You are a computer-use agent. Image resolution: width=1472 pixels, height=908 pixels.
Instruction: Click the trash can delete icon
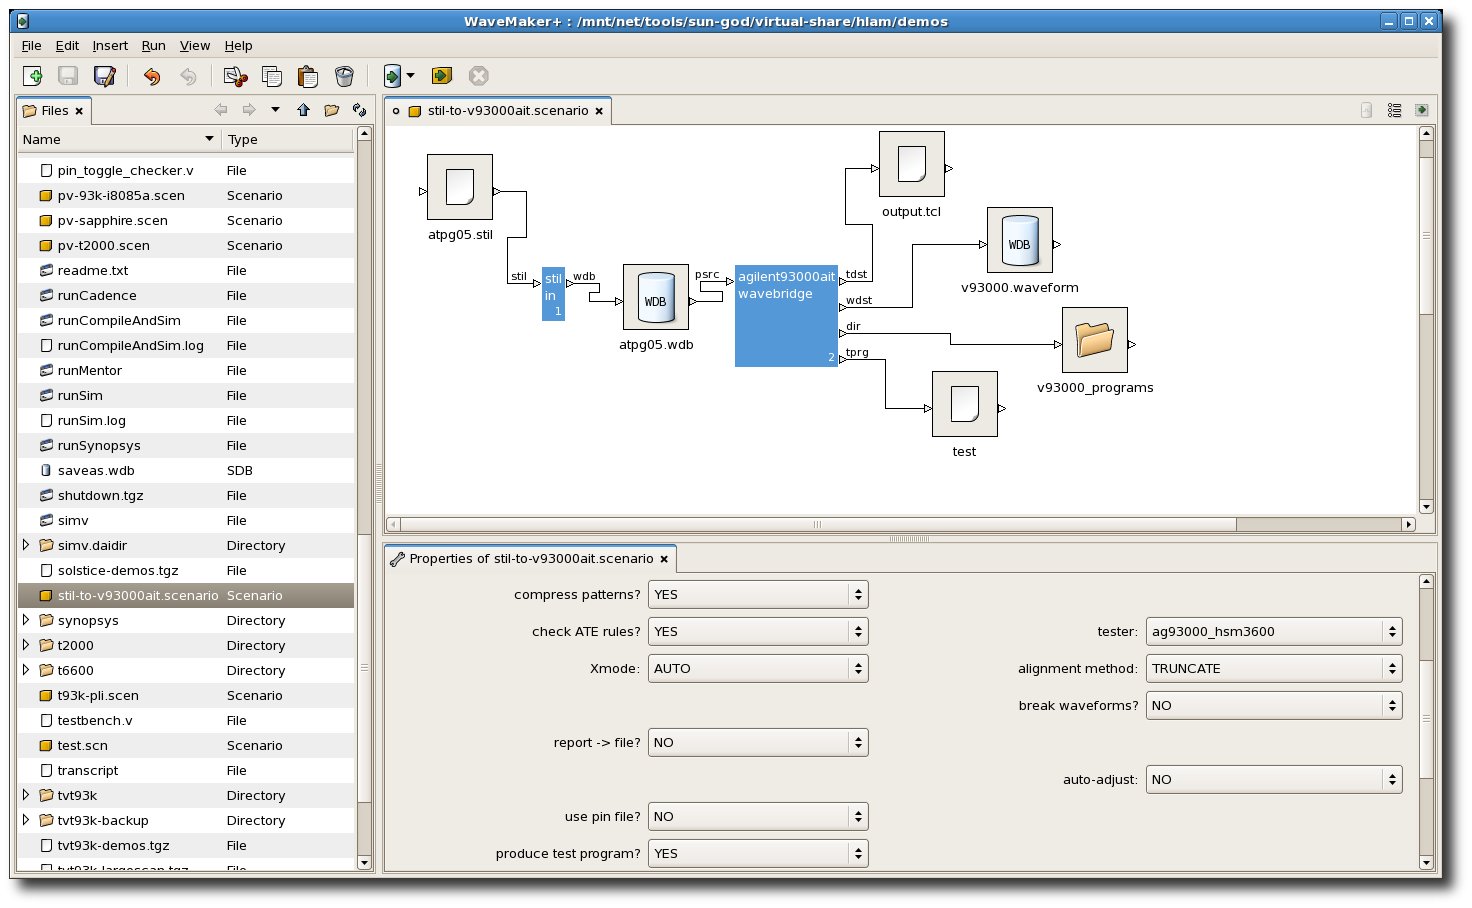tap(344, 76)
